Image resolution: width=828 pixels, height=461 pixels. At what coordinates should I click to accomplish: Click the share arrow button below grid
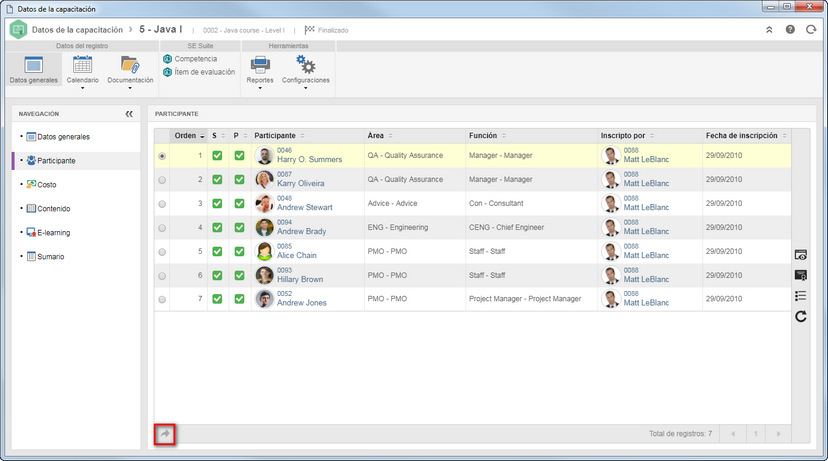click(165, 434)
